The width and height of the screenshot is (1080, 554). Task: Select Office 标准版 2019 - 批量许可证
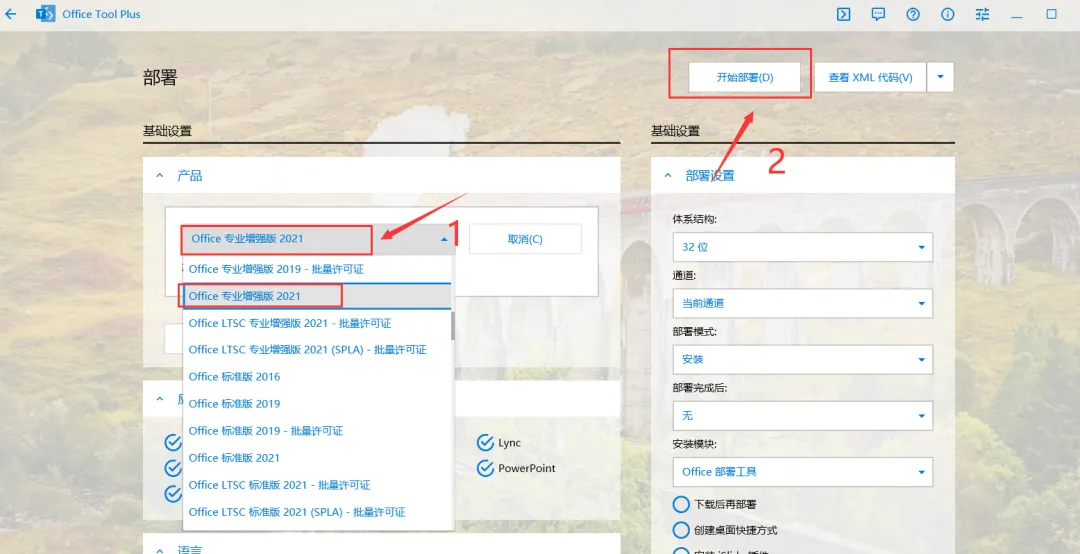click(x=317, y=431)
